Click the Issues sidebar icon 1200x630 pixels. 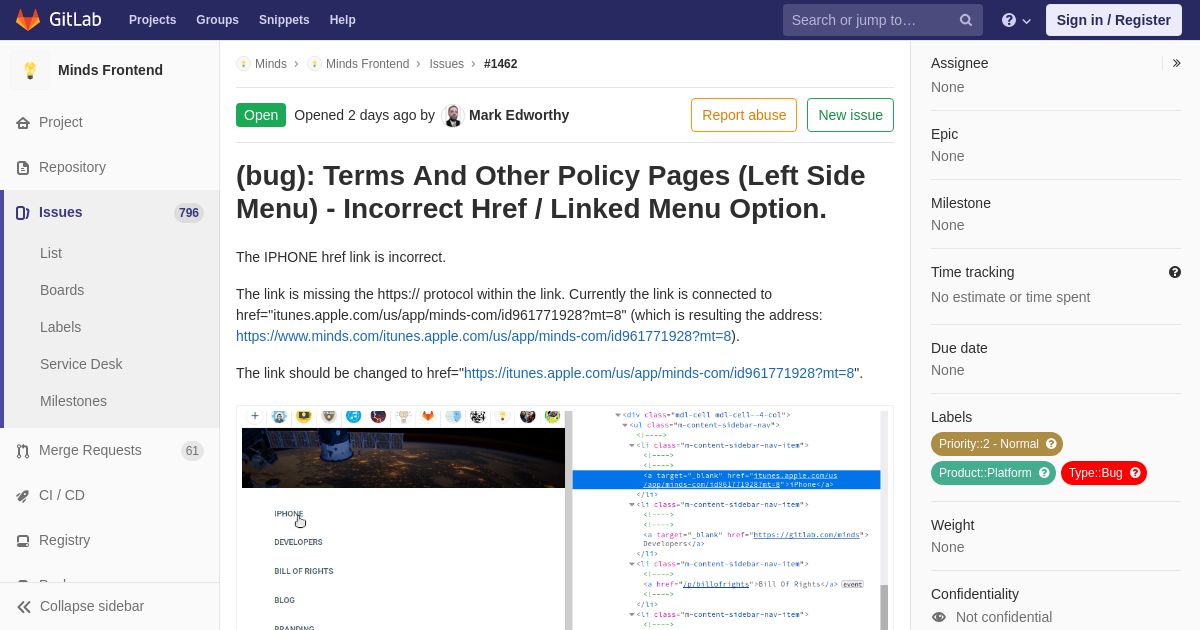tap(23, 213)
